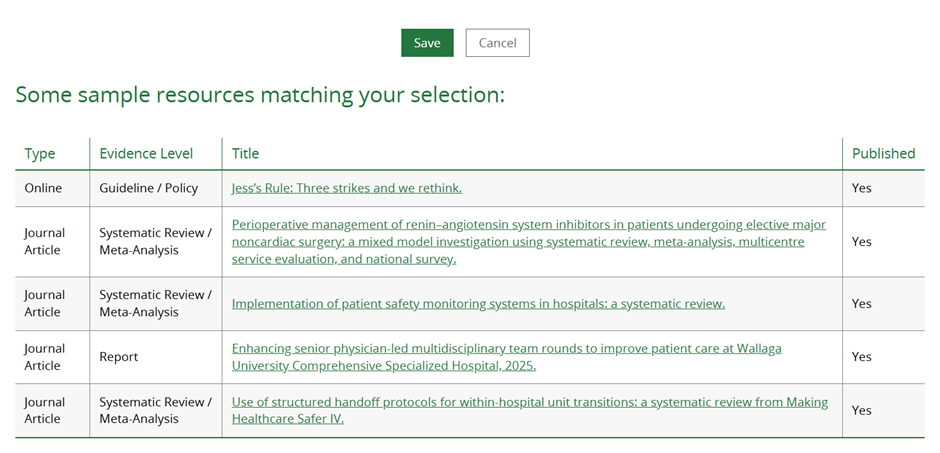Open the patient safety monitoring systems review link
Viewport: 940px width, 453px height.
(x=478, y=304)
